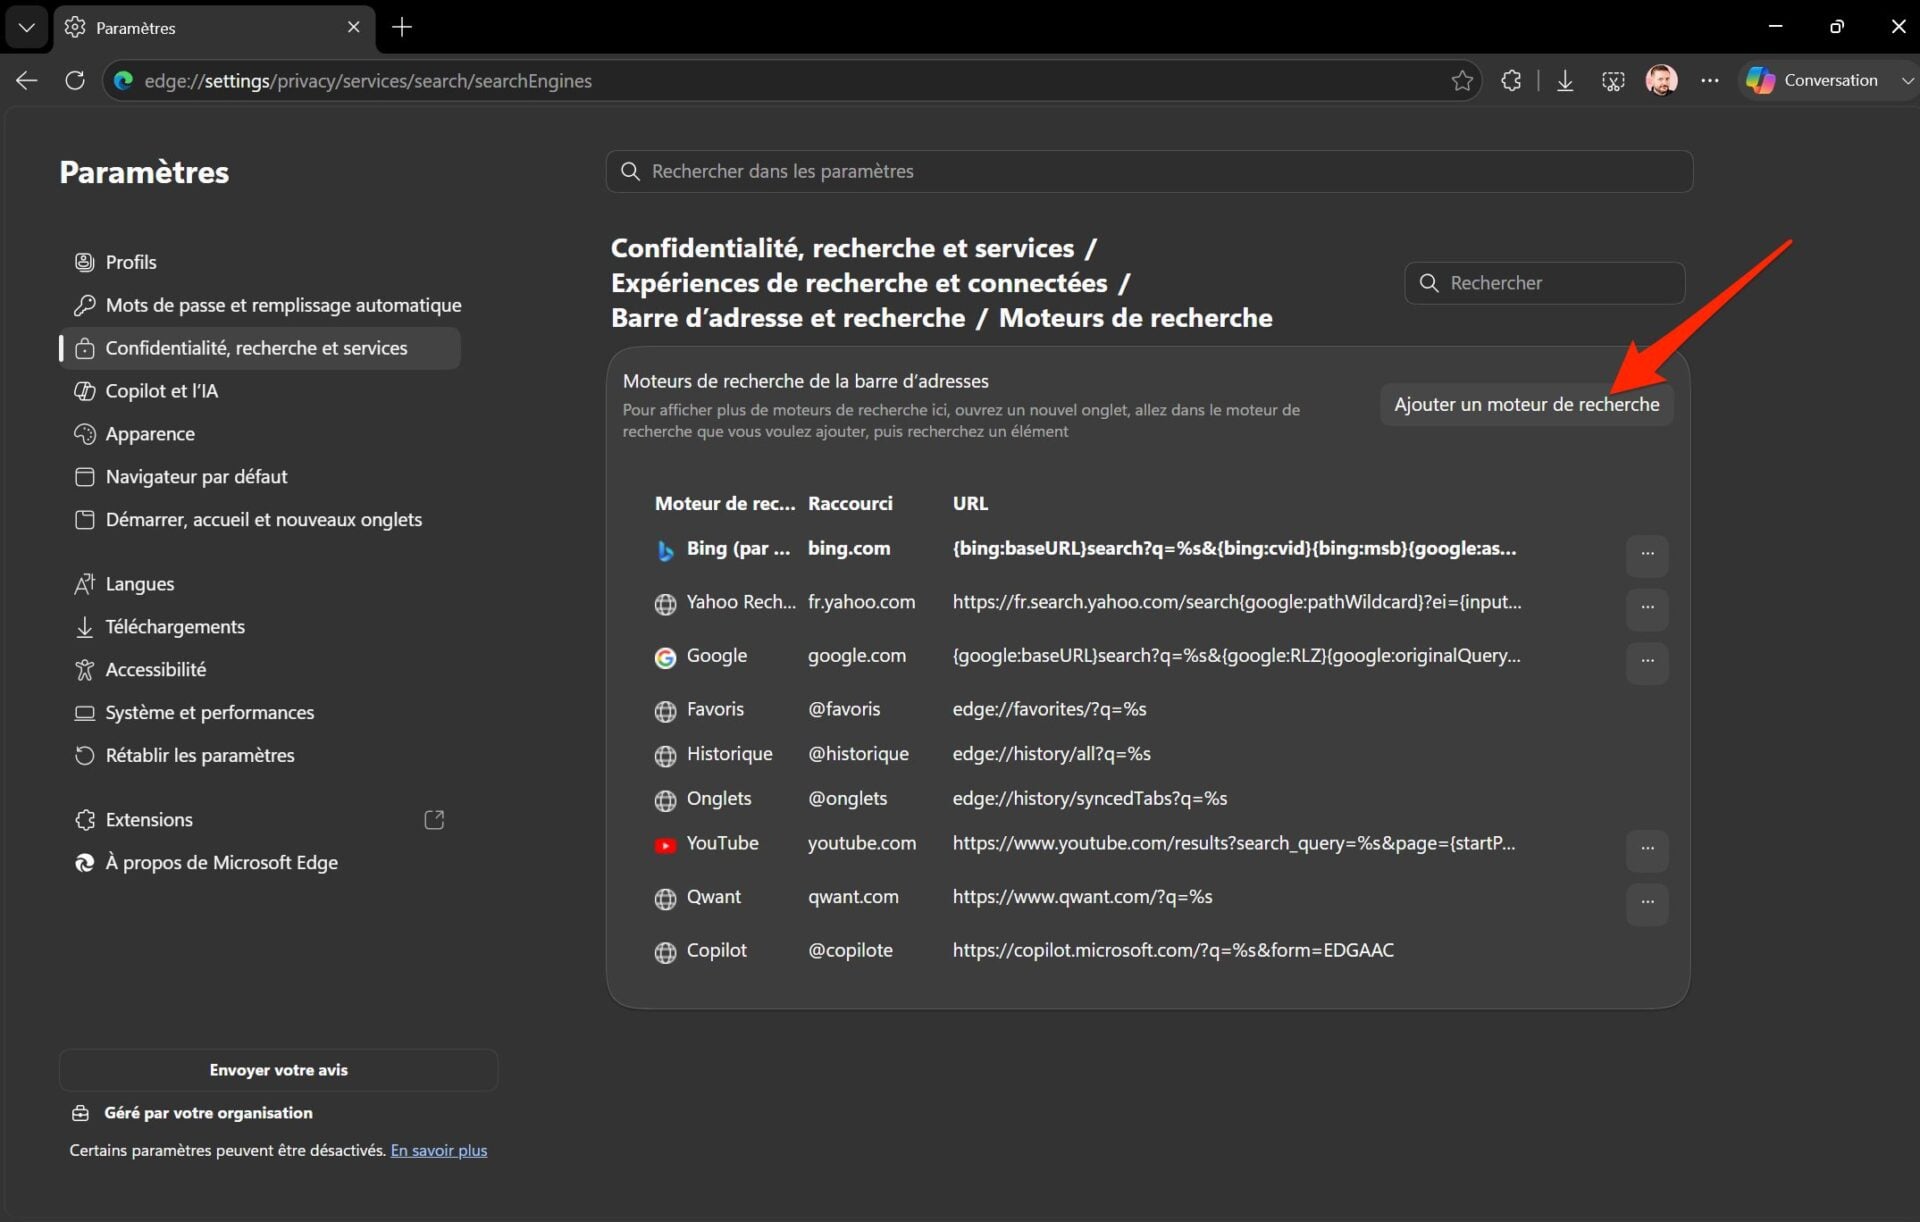Viewport: 1920px width, 1222px height.
Task: Open À propos de Microsoft Edge
Action: pyautogui.click(x=260, y=863)
